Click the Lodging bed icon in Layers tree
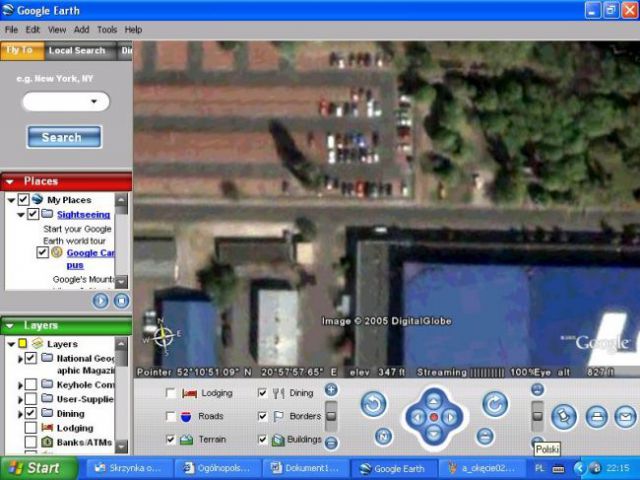The width and height of the screenshot is (640, 480). click(x=47, y=427)
